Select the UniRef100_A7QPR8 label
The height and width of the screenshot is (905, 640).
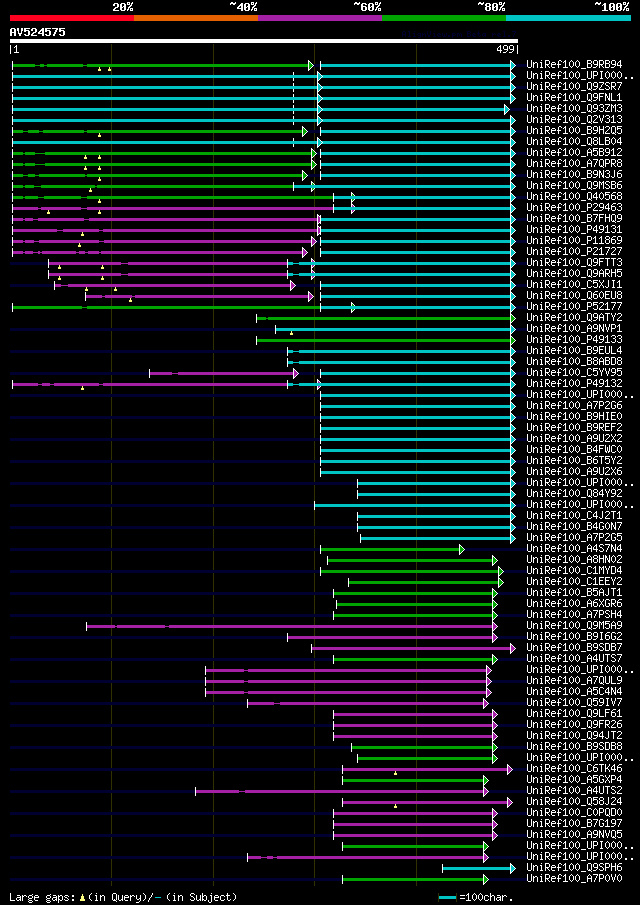click(x=574, y=163)
